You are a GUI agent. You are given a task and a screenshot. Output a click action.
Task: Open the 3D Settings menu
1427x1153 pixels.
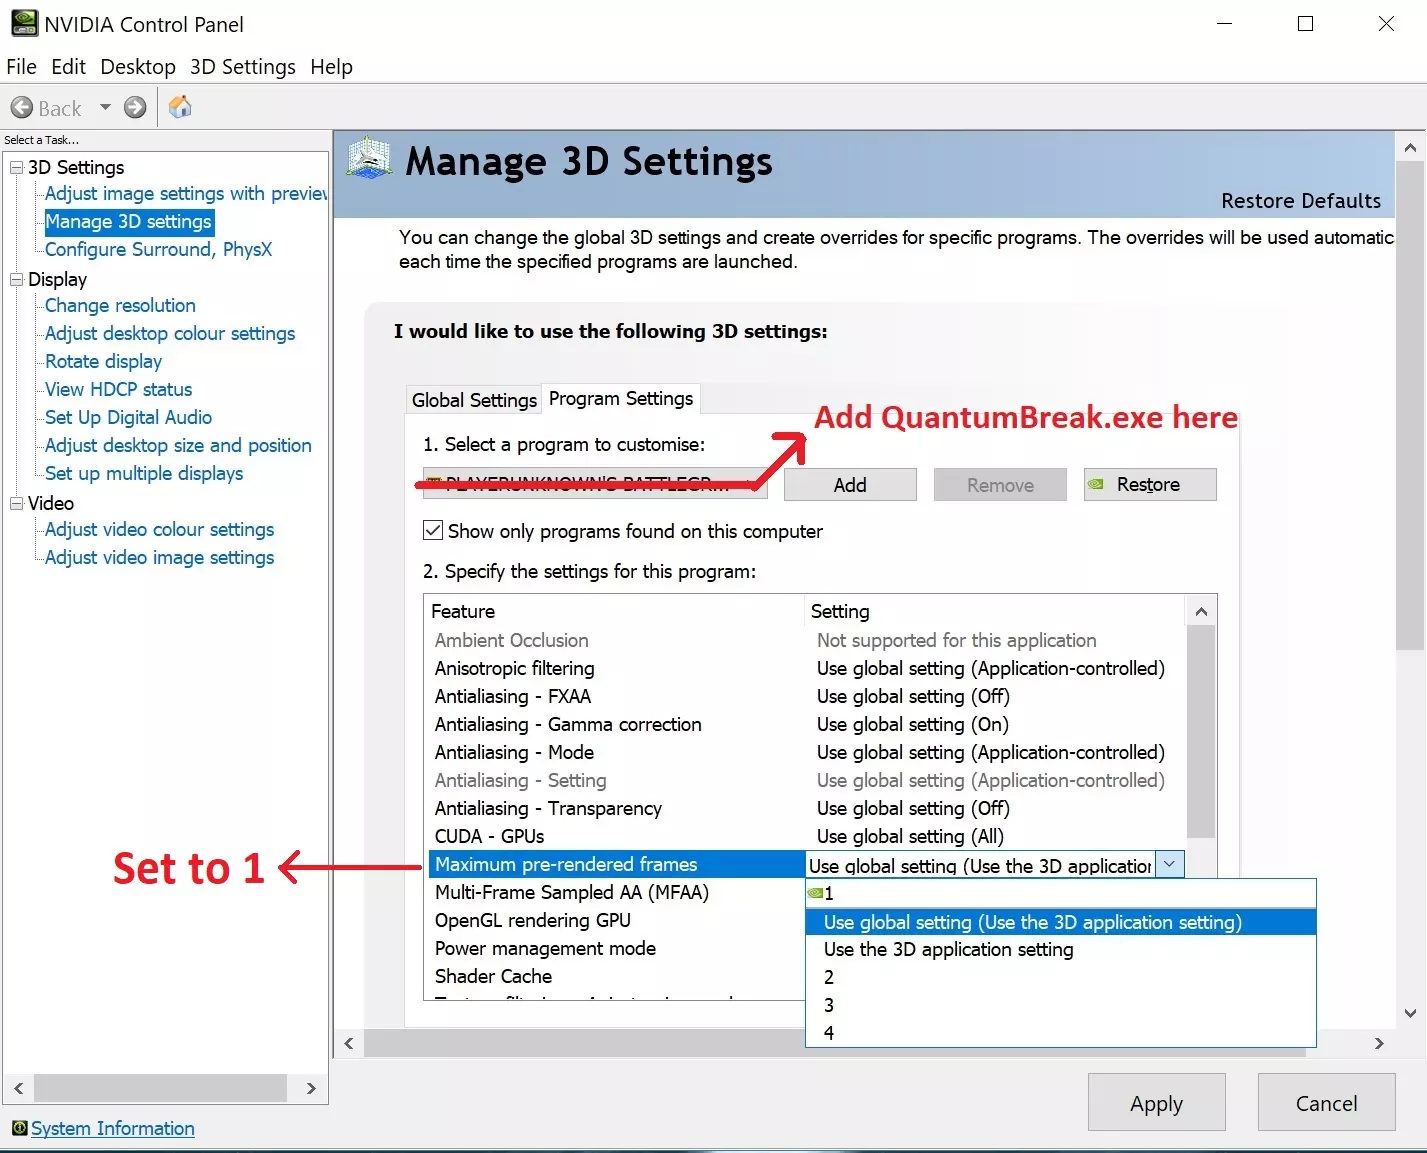tap(243, 67)
